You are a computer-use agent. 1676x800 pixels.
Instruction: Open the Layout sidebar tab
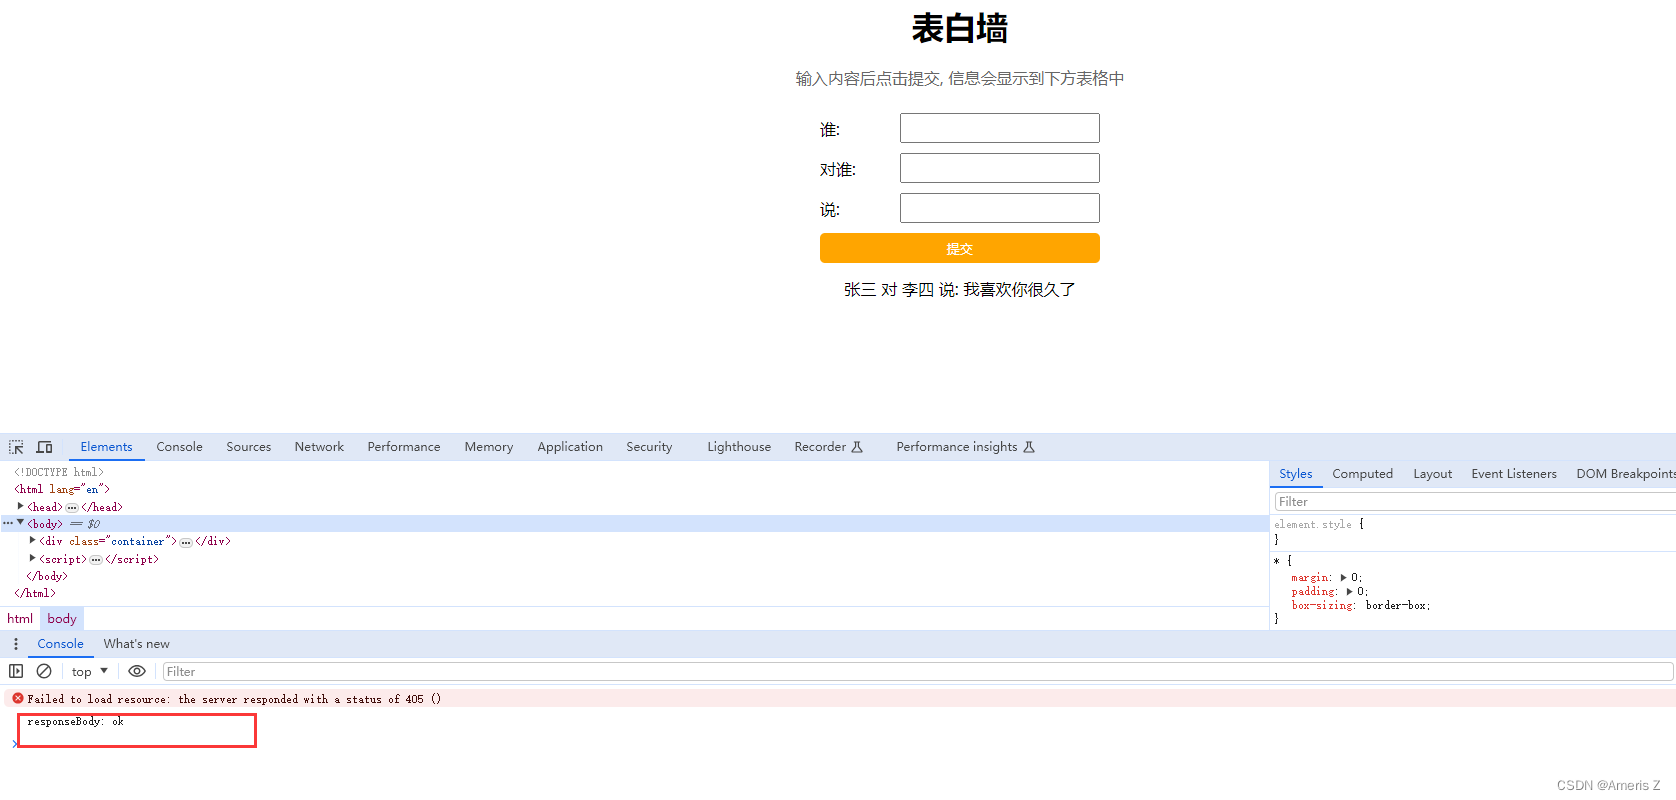pos(1432,474)
